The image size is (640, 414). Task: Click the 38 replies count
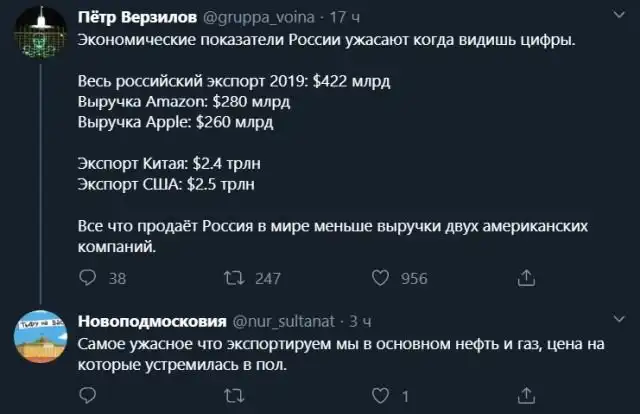click(x=117, y=279)
